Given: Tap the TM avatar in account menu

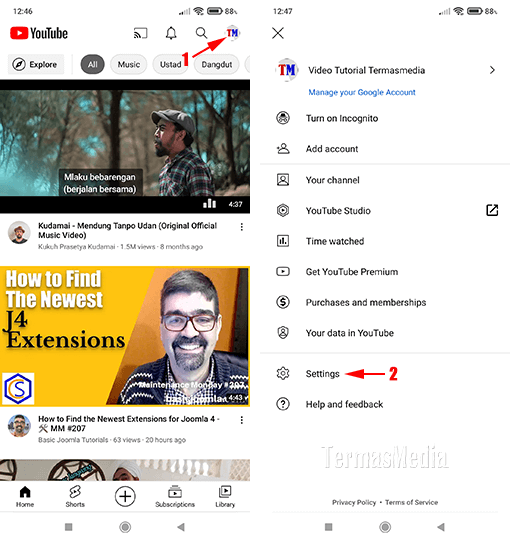Looking at the screenshot, I should pos(287,70).
